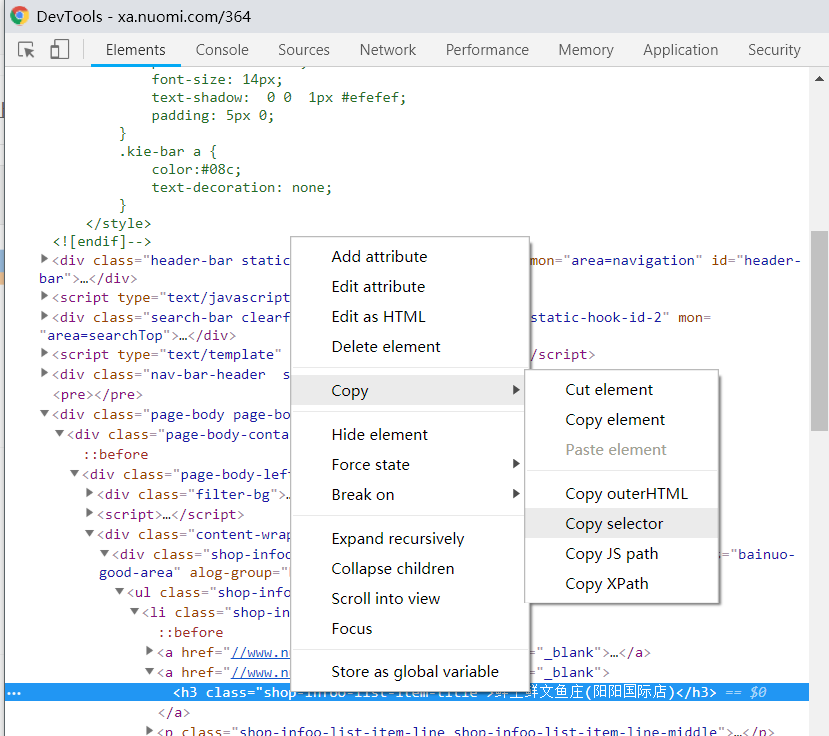
Task: Select Cut element in submenu
Action: (622, 390)
